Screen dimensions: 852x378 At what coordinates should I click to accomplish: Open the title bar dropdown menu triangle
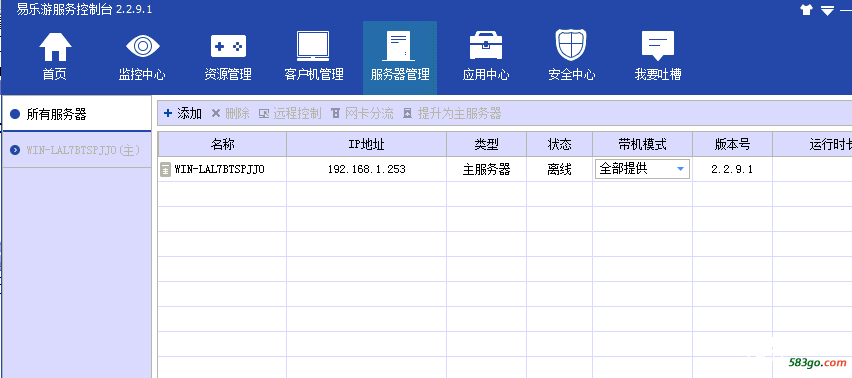point(827,10)
